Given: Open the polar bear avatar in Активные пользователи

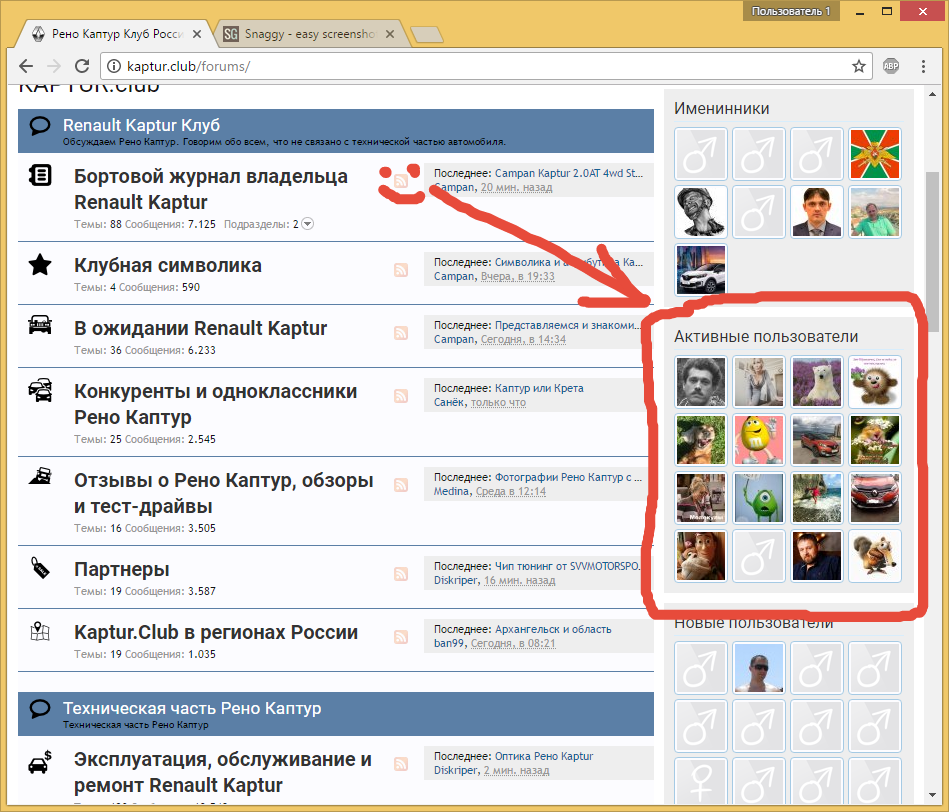Looking at the screenshot, I should click(x=816, y=382).
